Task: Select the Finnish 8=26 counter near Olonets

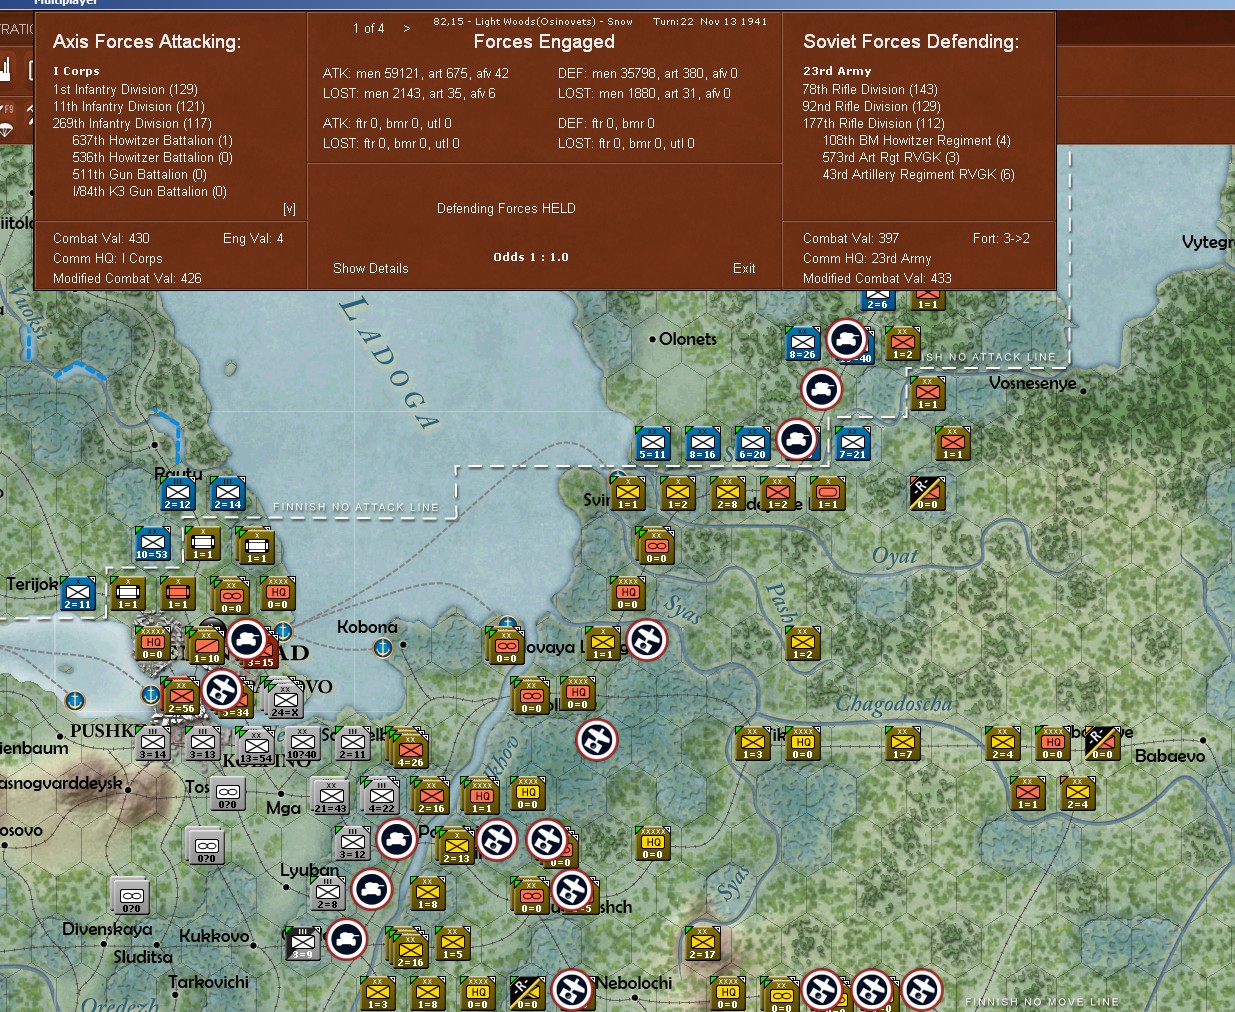Action: click(803, 344)
